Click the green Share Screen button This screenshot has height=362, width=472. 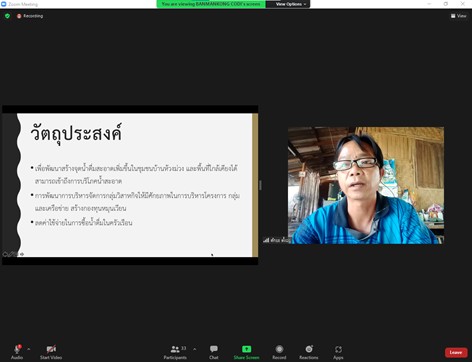click(x=246, y=352)
